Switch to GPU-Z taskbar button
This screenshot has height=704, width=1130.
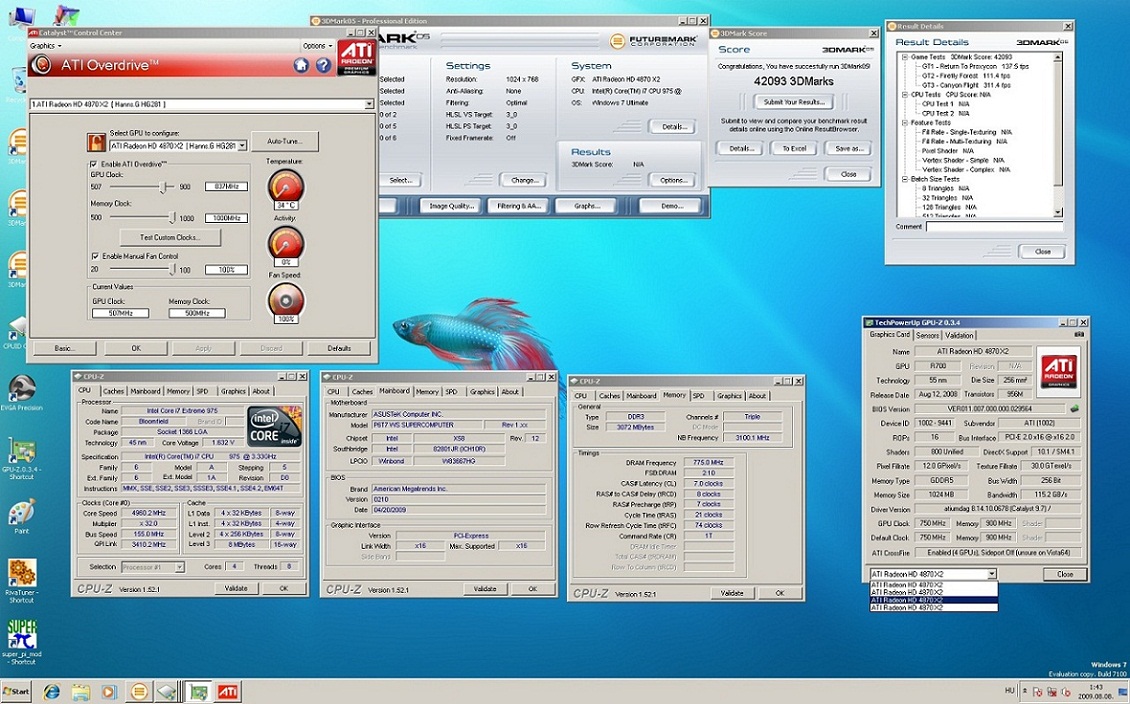coord(197,692)
